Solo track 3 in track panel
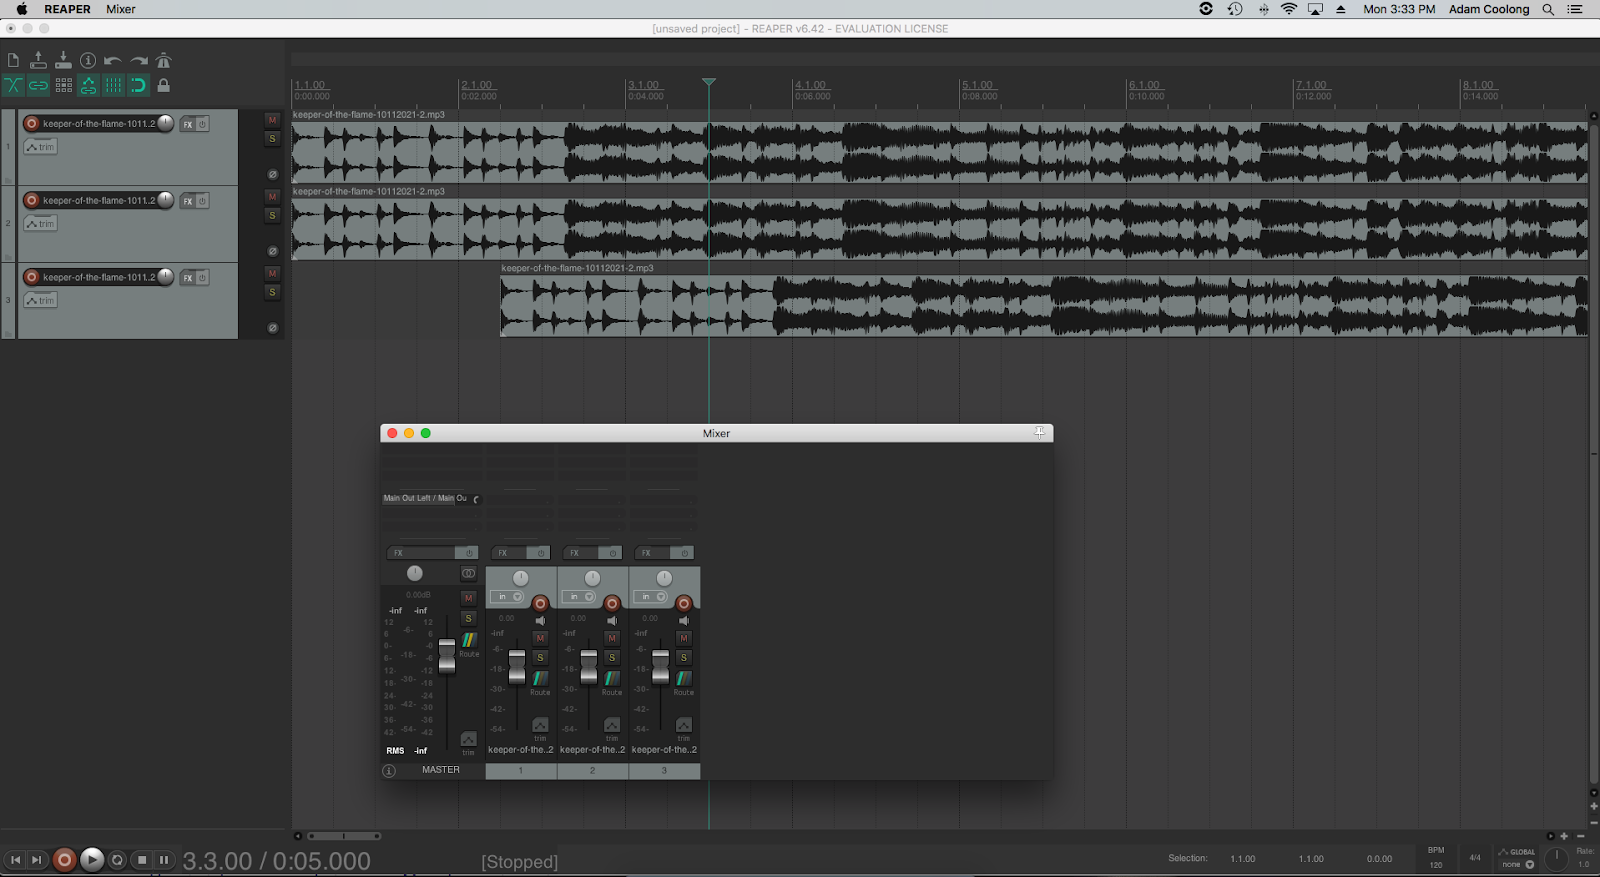 click(x=272, y=292)
